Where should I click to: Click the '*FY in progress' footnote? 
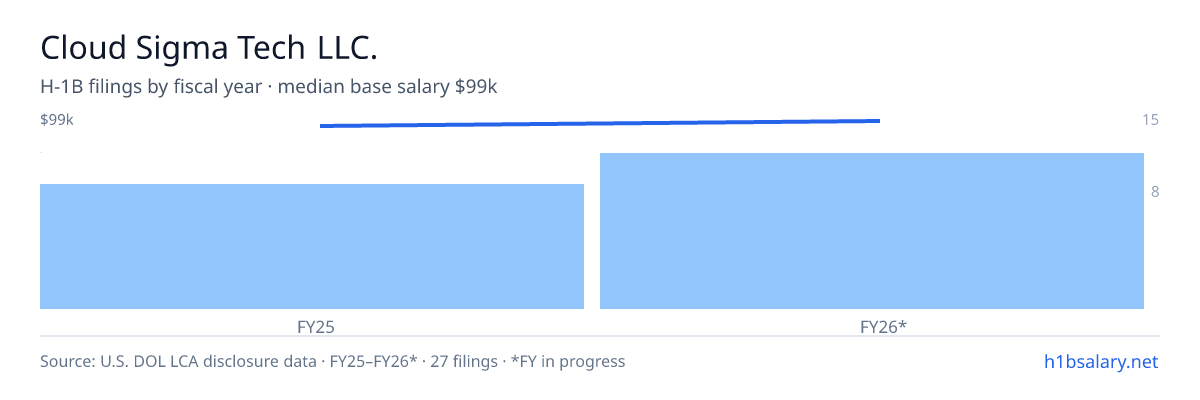click(567, 361)
